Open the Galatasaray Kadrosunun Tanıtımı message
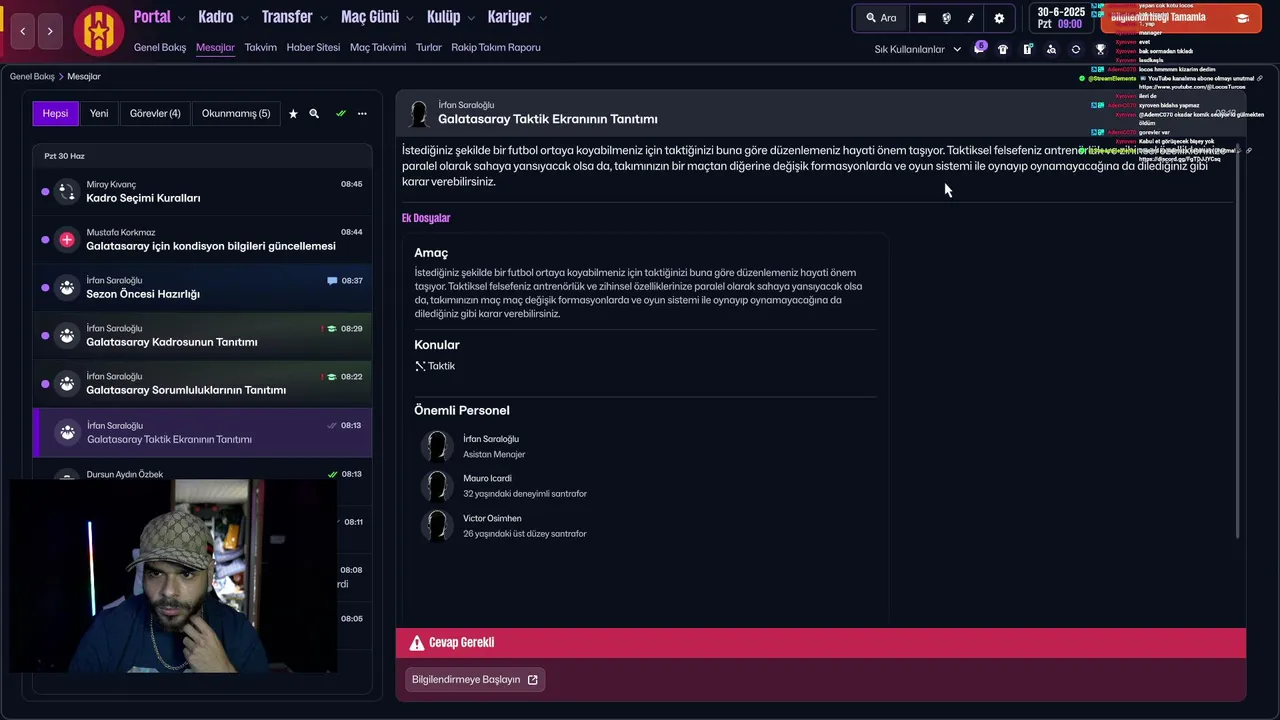The width and height of the screenshot is (1280, 720). [x=202, y=335]
